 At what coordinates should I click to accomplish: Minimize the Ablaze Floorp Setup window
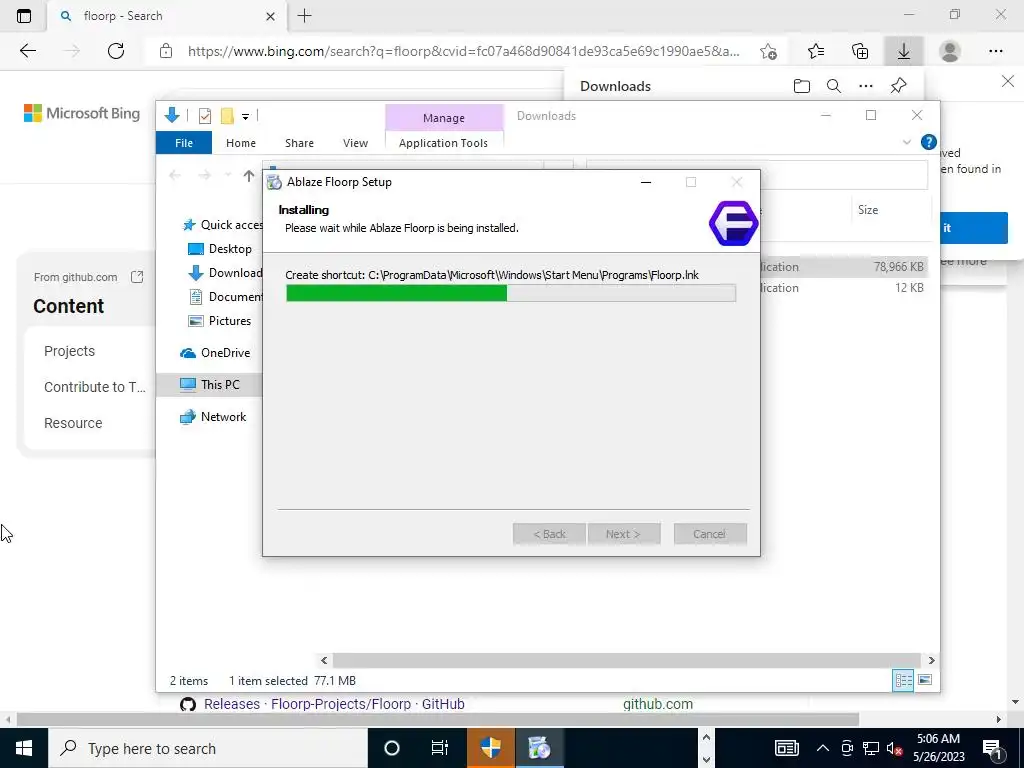point(646,182)
